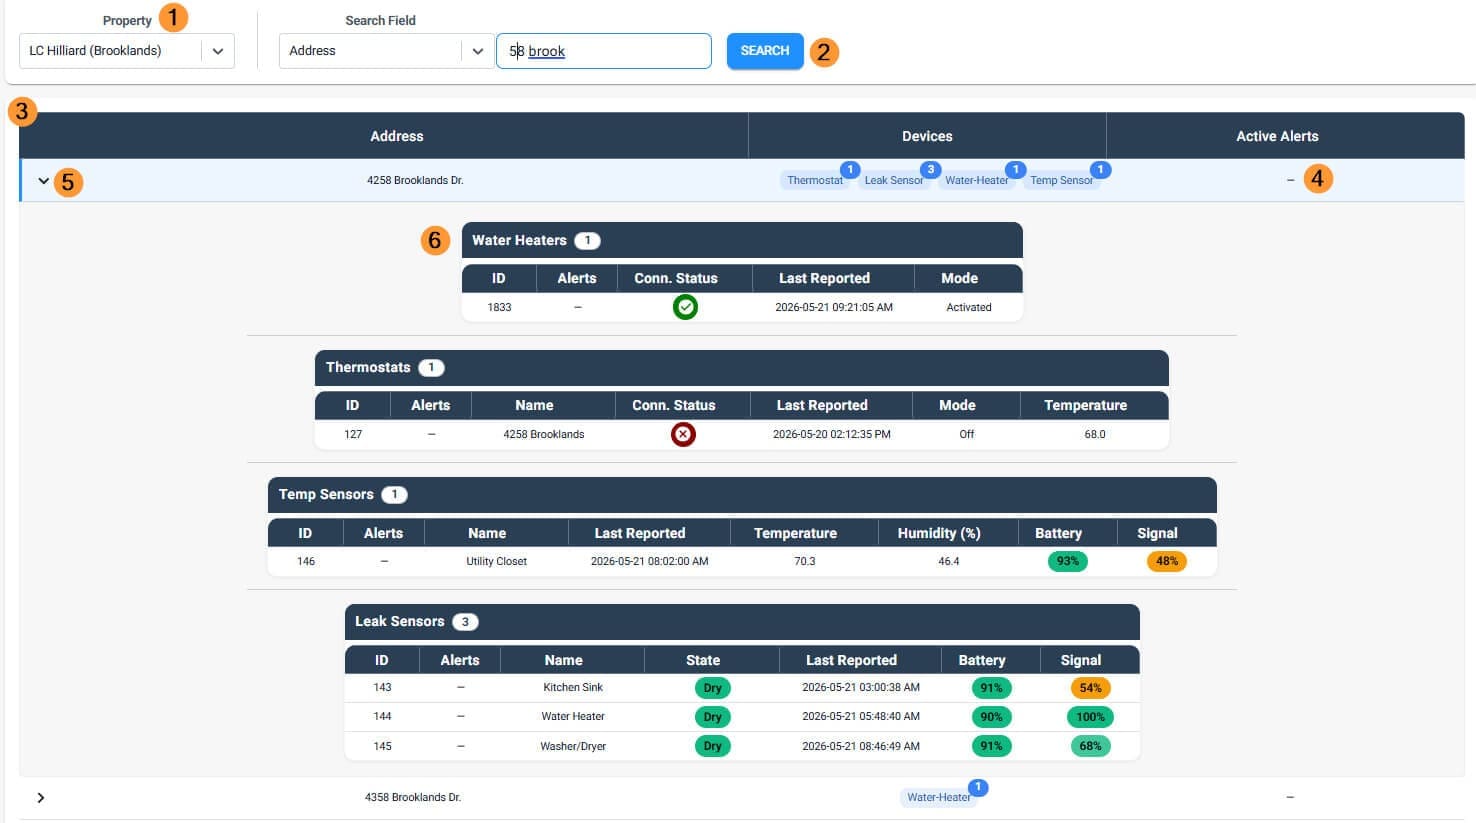
Task: Collapse the 4258 Brooklands Dr. row
Action: point(43,181)
